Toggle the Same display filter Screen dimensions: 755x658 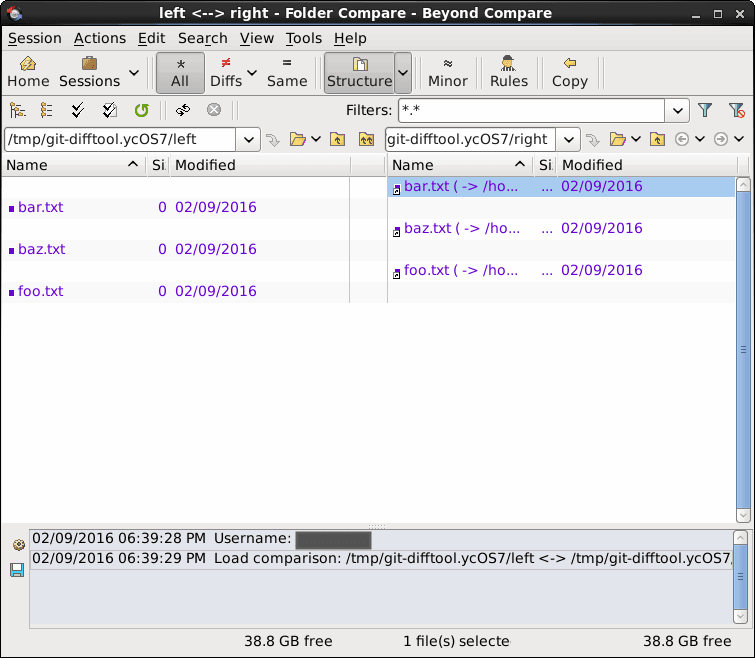[287, 73]
